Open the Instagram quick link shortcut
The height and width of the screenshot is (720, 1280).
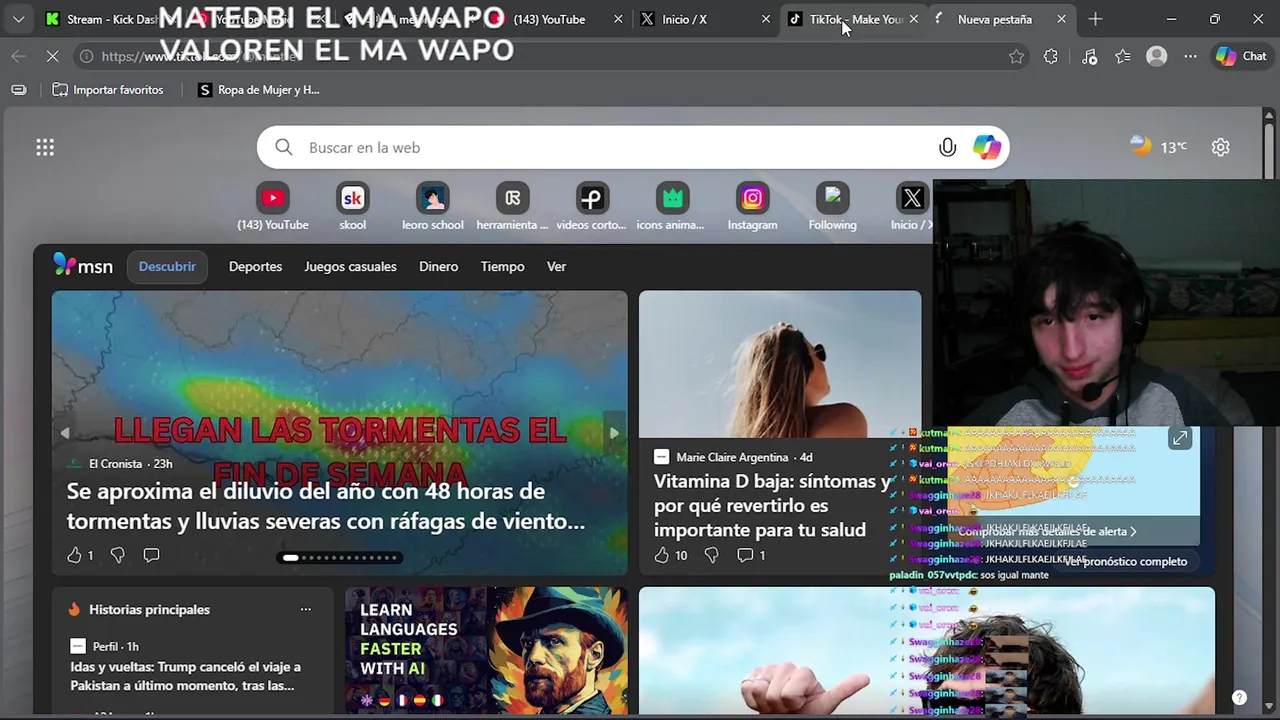(x=753, y=208)
